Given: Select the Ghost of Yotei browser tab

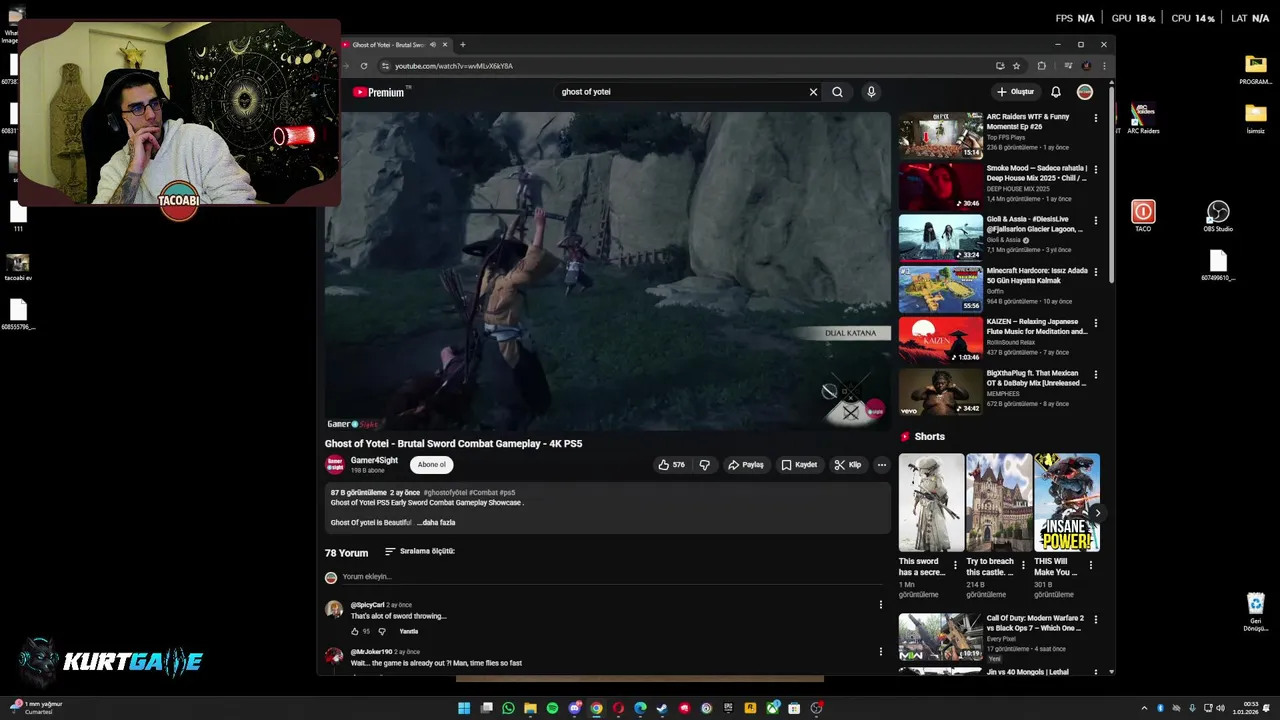Looking at the screenshot, I should (x=395, y=45).
